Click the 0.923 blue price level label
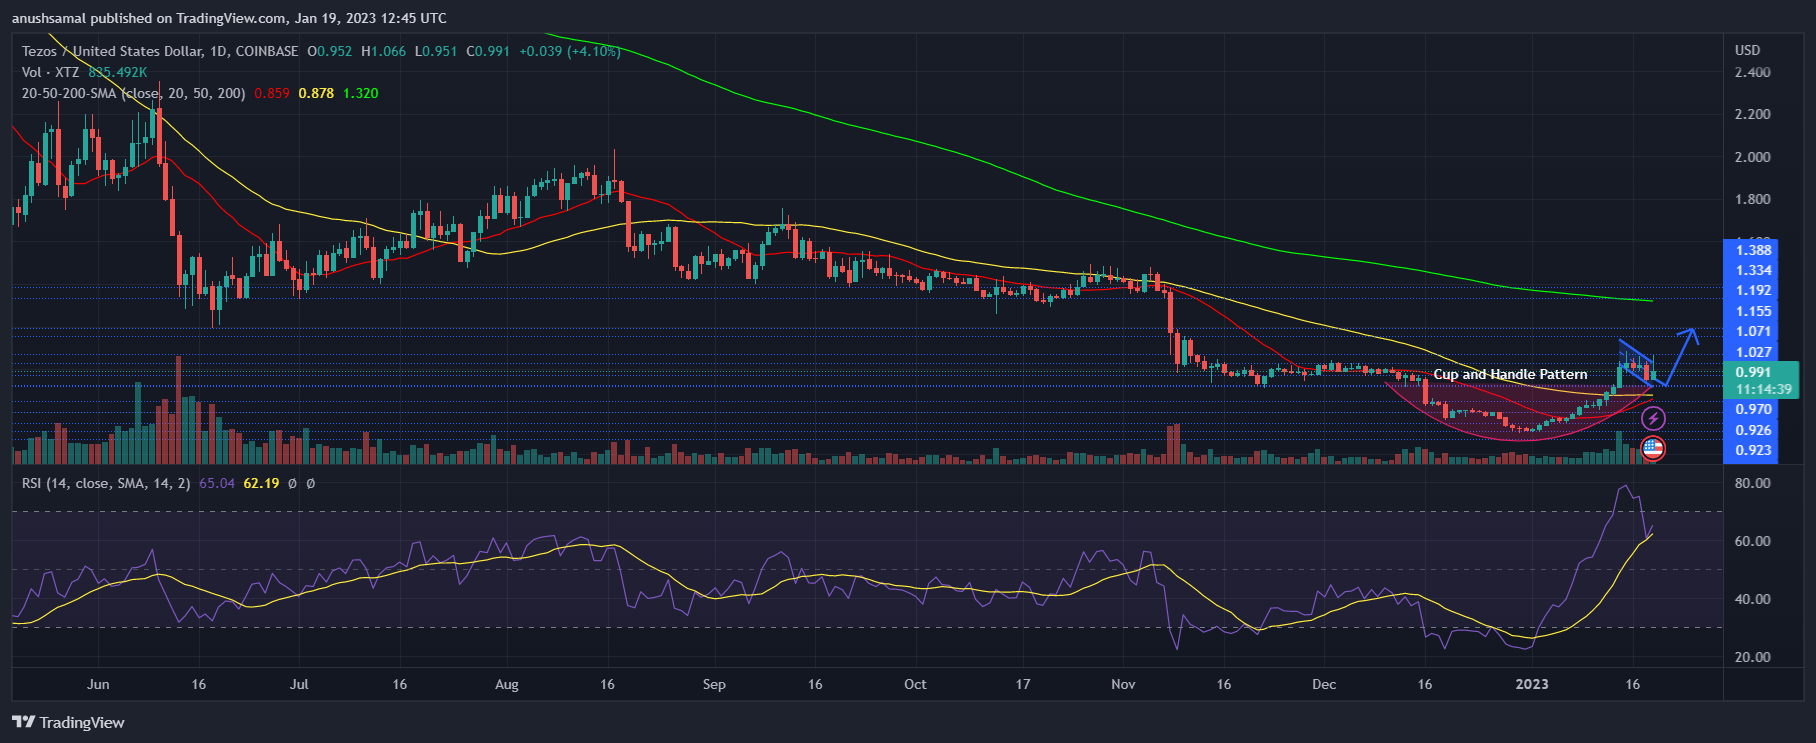 point(1753,450)
